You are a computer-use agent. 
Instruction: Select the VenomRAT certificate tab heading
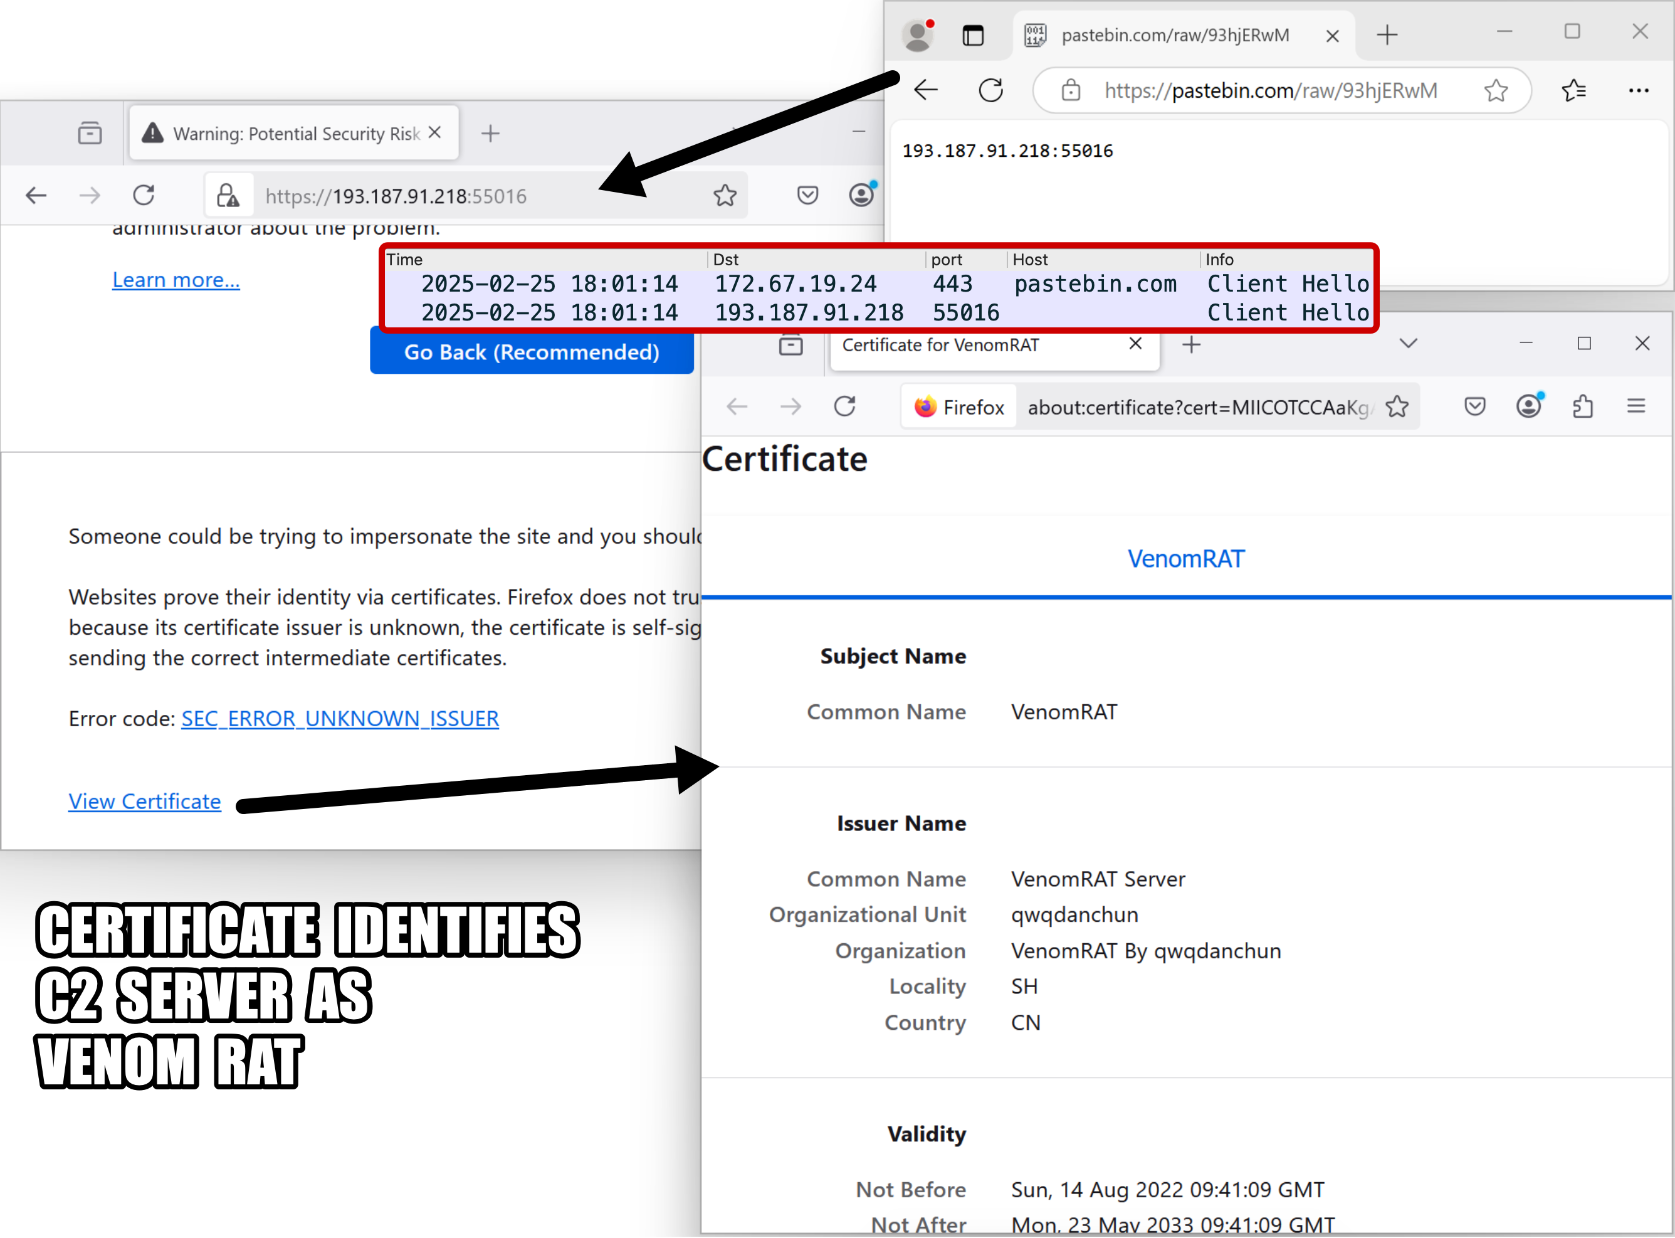[1186, 559]
